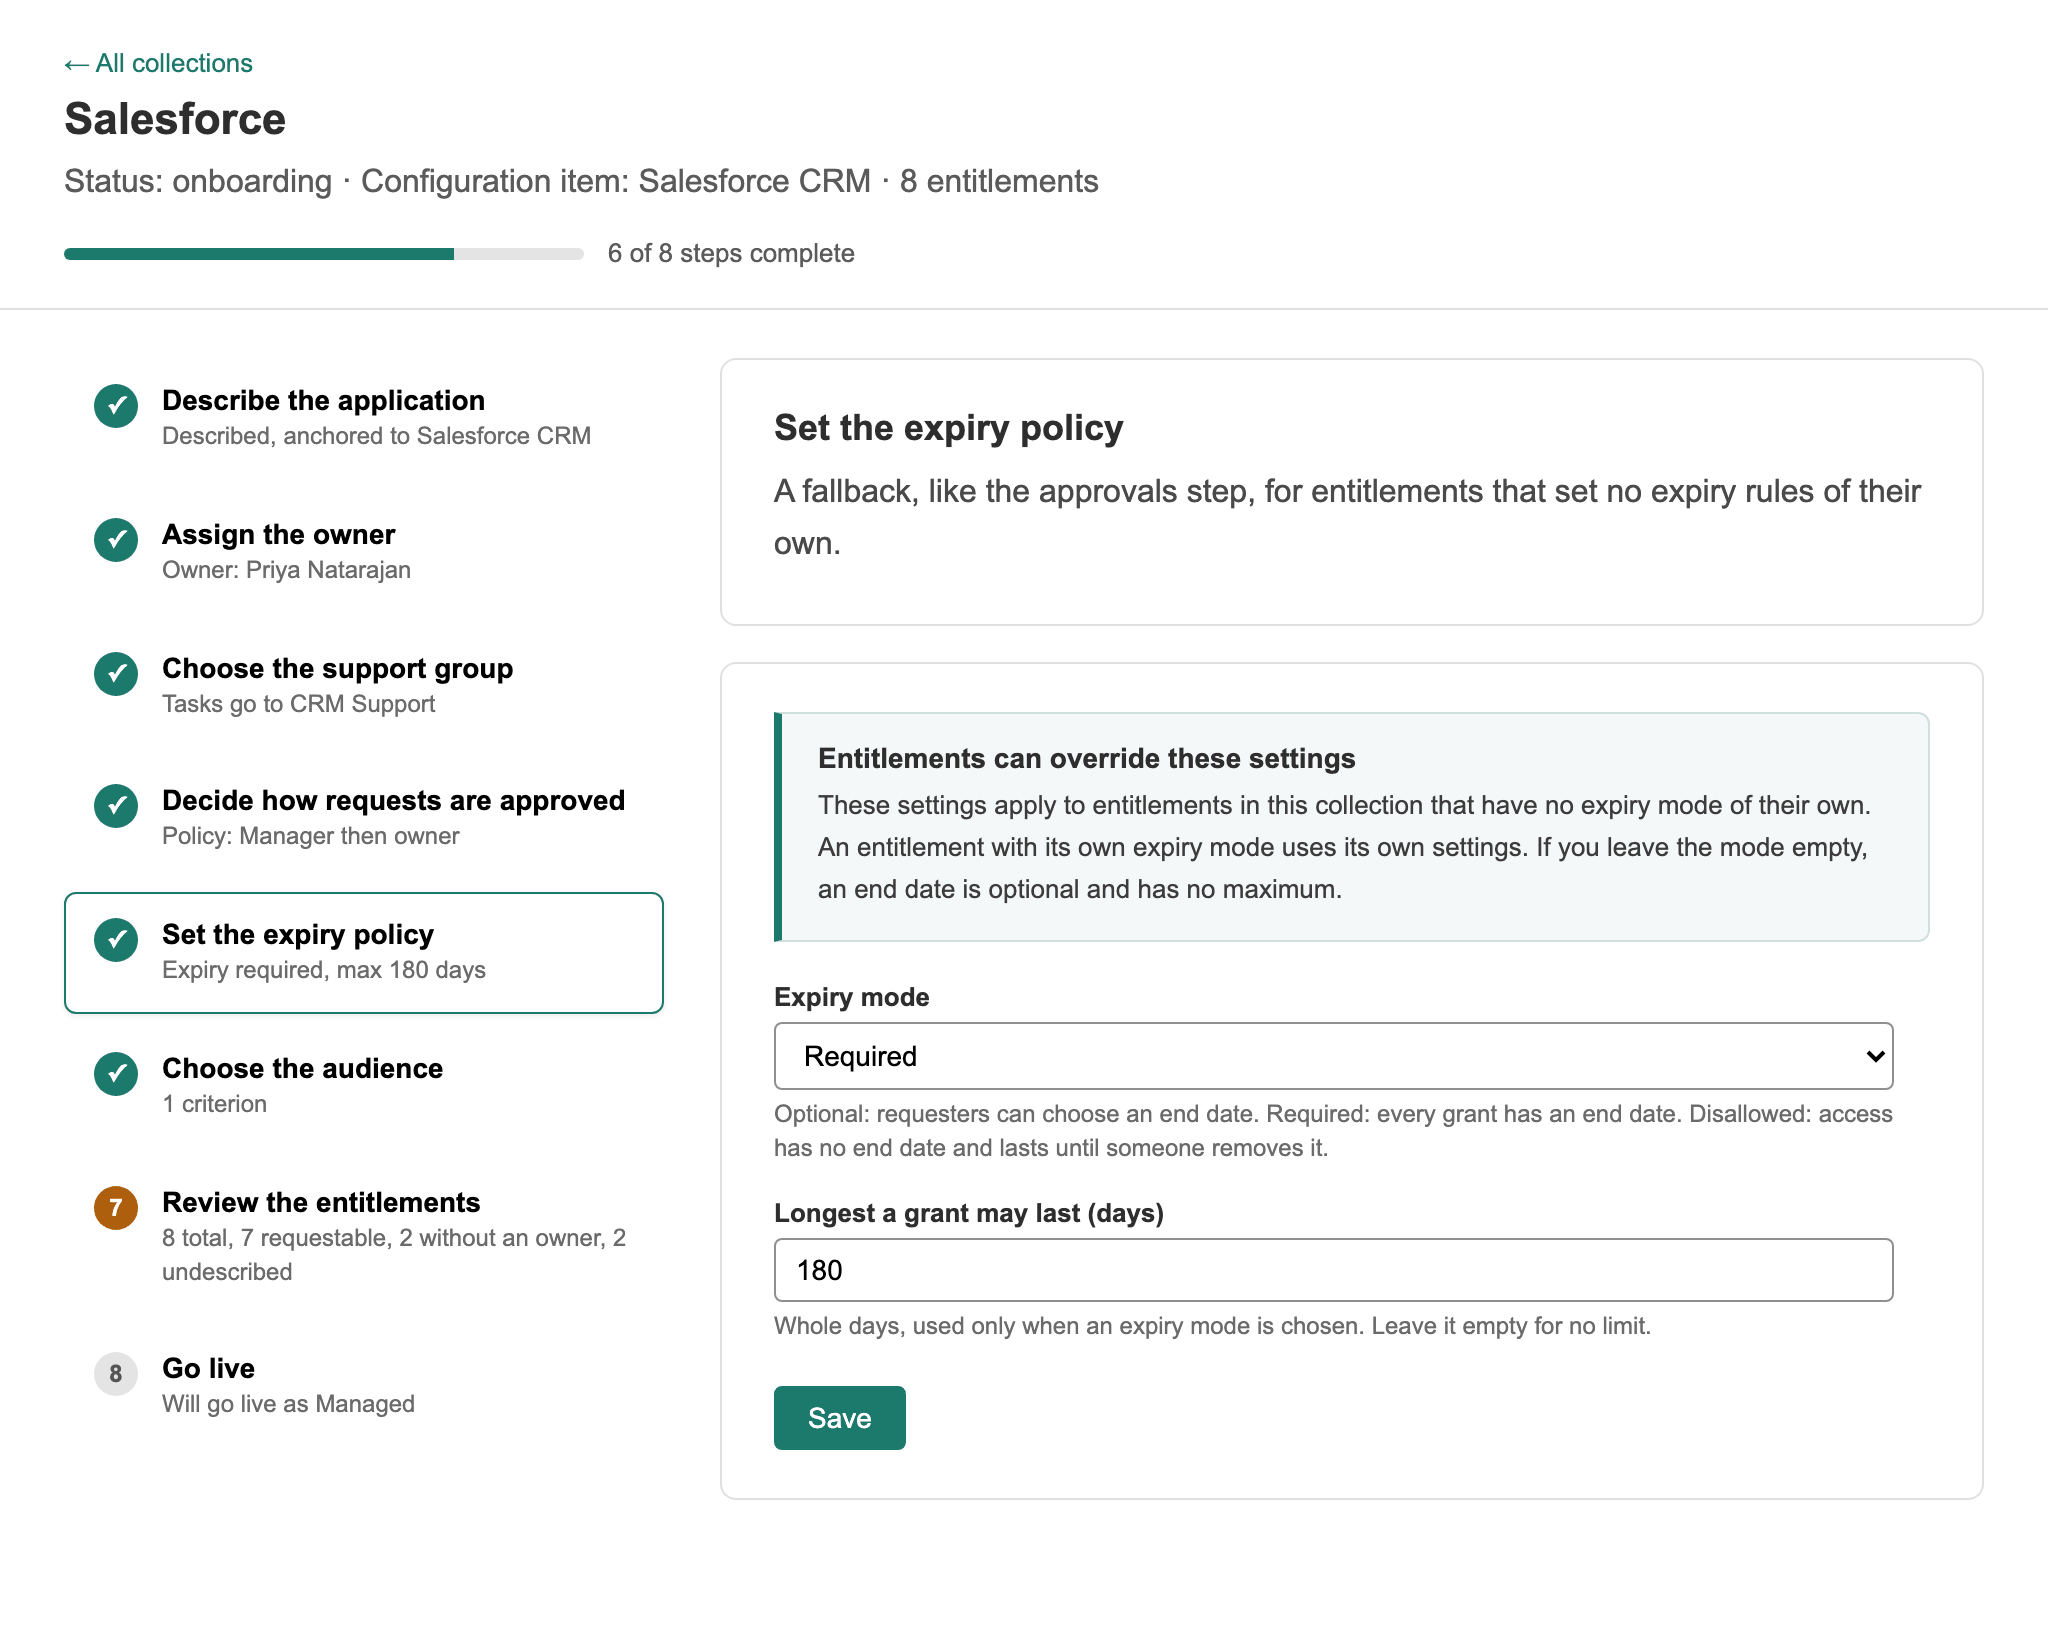This screenshot has height=1632, width=2048.
Task: Click the checkmark icon beside Describe the application
Action: coord(116,406)
